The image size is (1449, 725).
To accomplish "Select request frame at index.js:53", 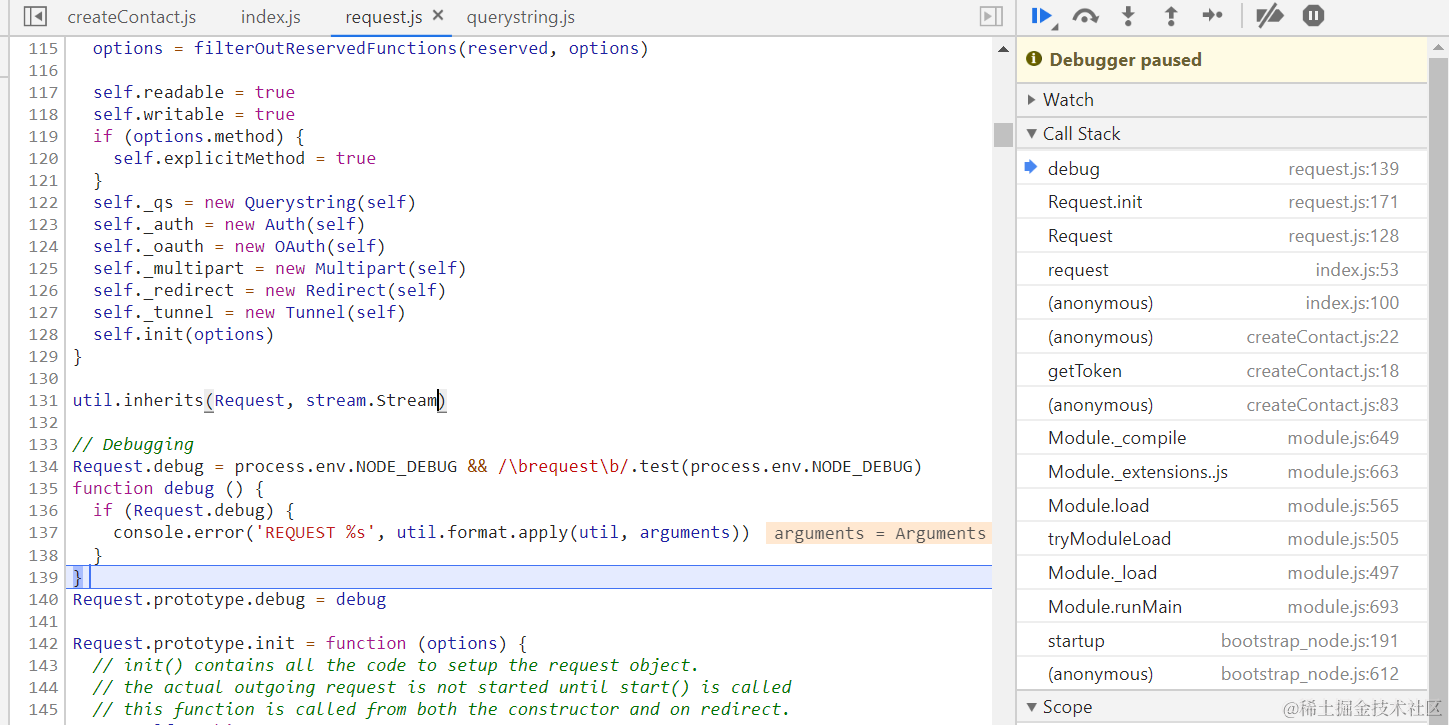I will pyautogui.click(x=1222, y=270).
